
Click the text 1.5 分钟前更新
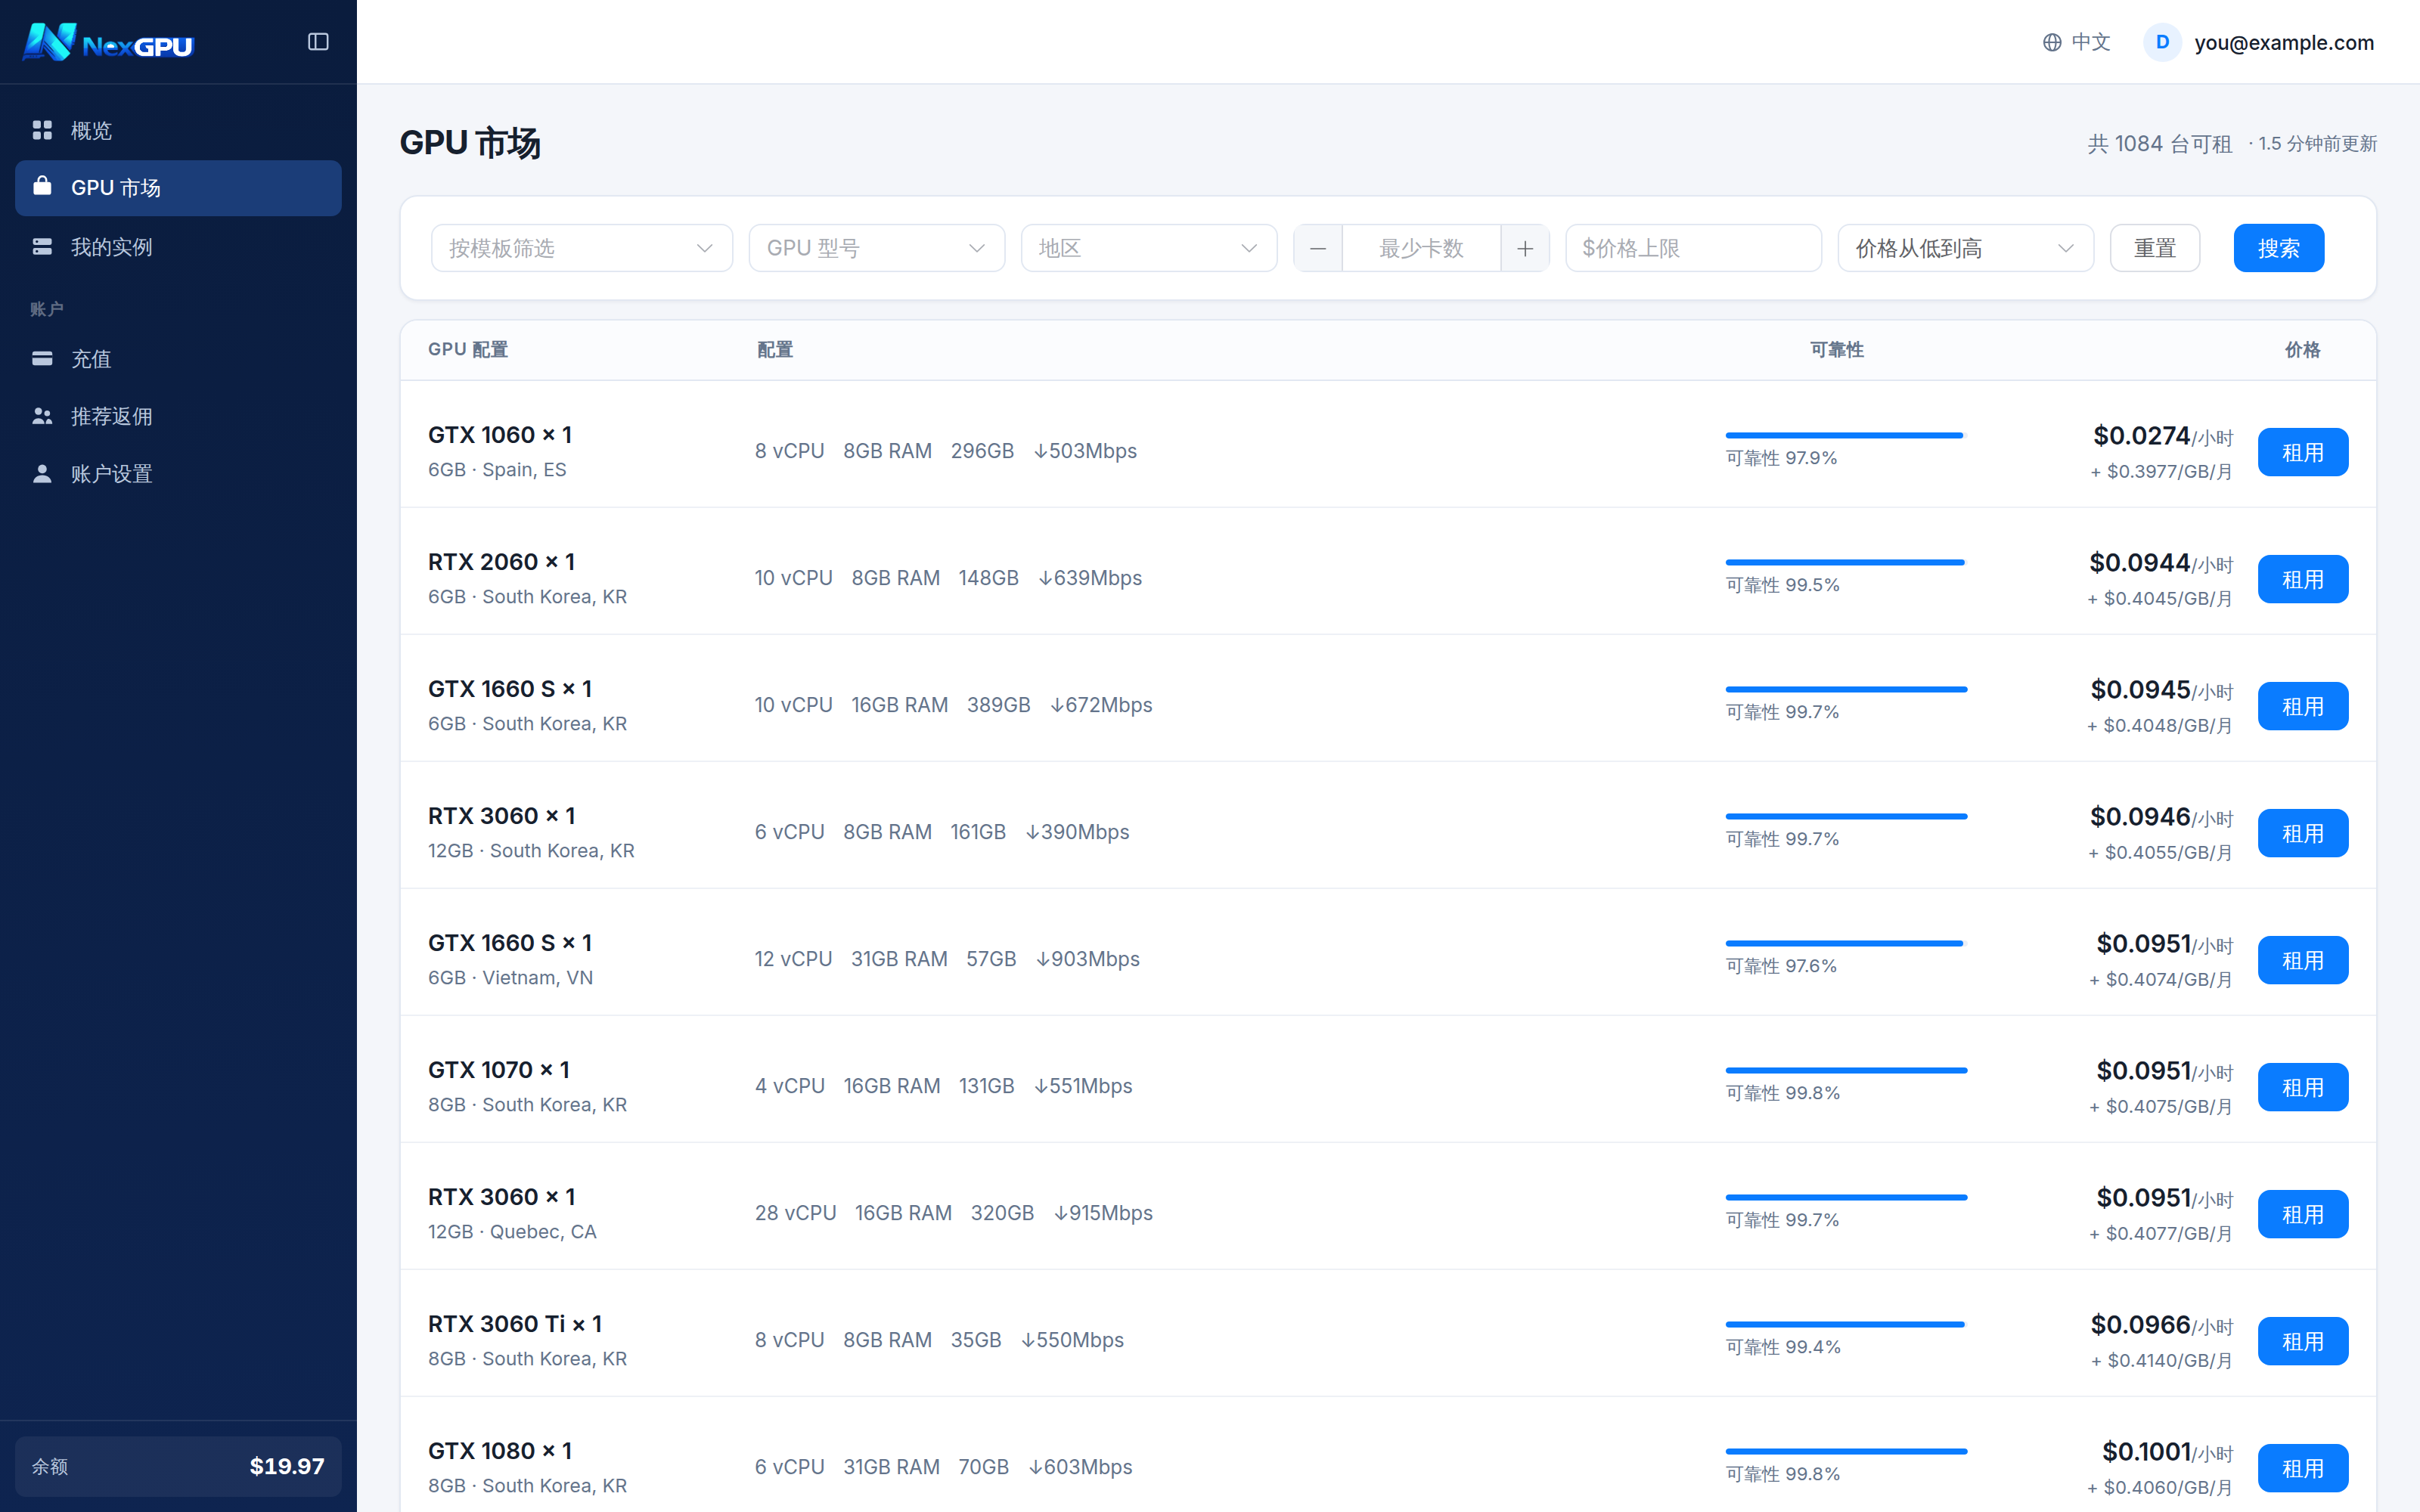pyautogui.click(x=2317, y=144)
